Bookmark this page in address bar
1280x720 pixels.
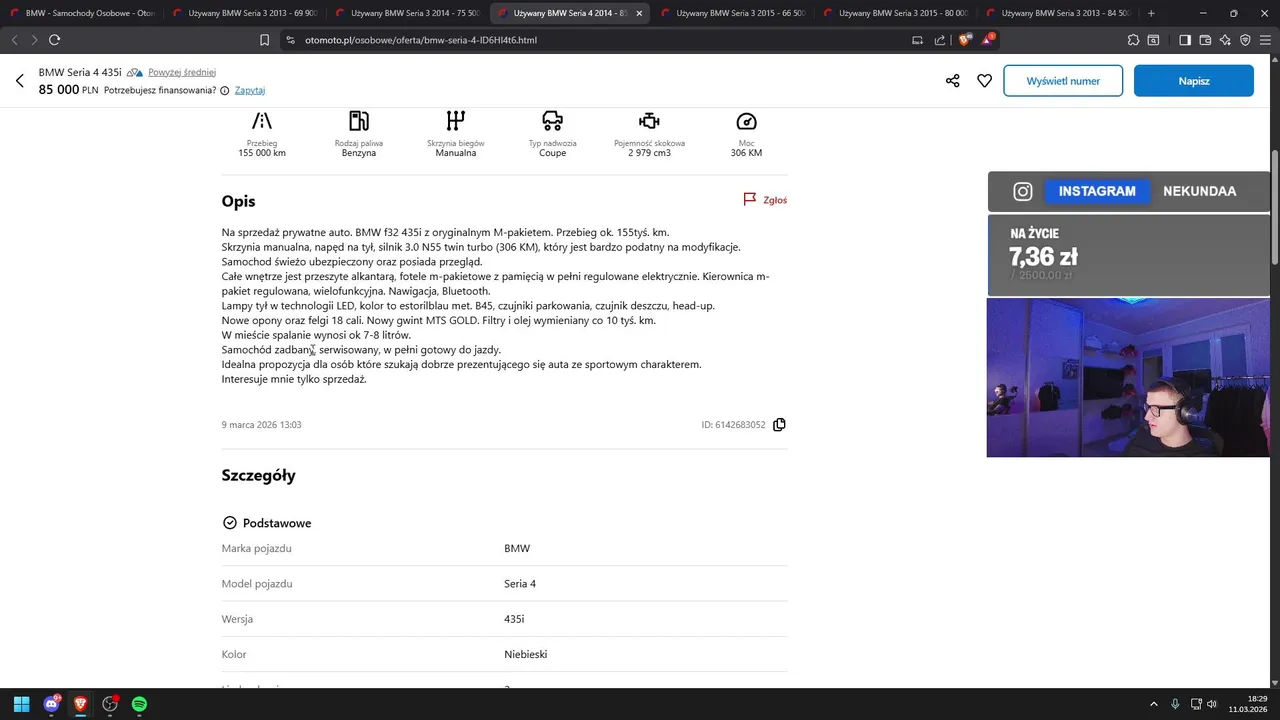tap(264, 40)
